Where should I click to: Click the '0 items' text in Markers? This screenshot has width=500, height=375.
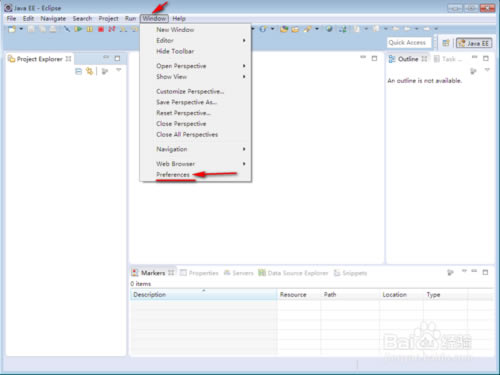141,284
